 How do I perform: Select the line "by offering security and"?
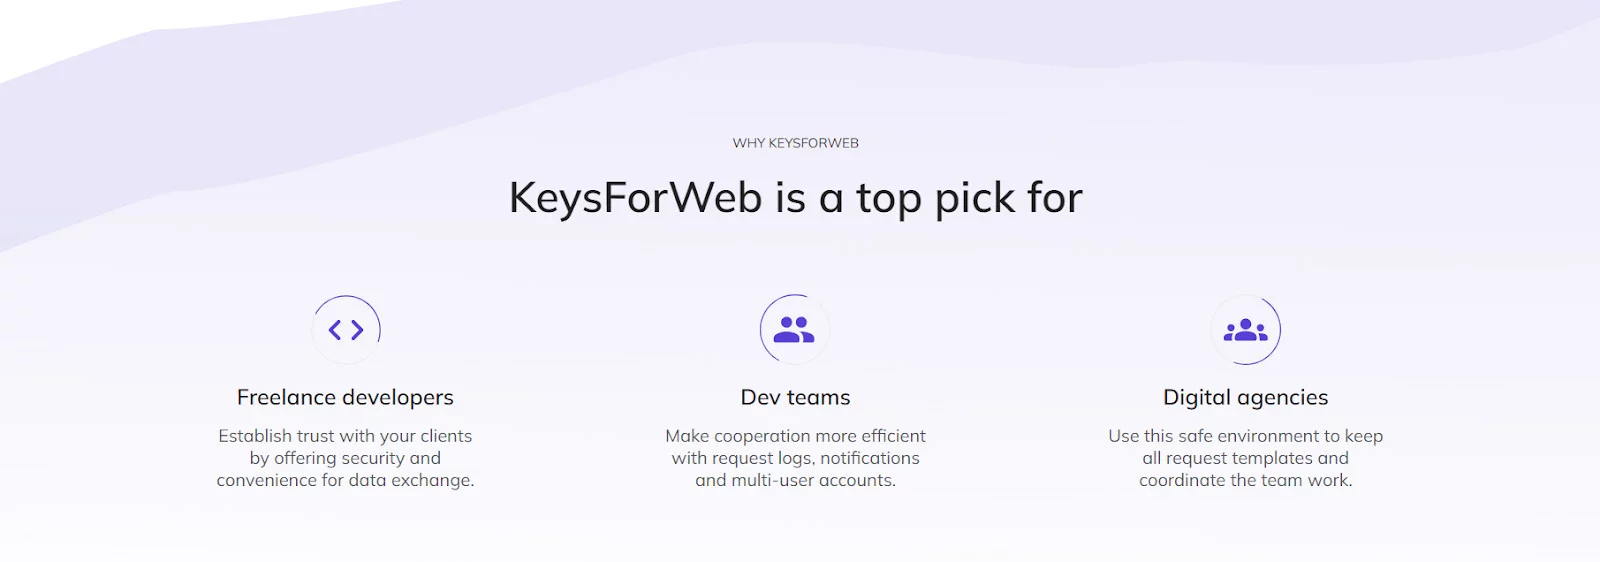(345, 458)
